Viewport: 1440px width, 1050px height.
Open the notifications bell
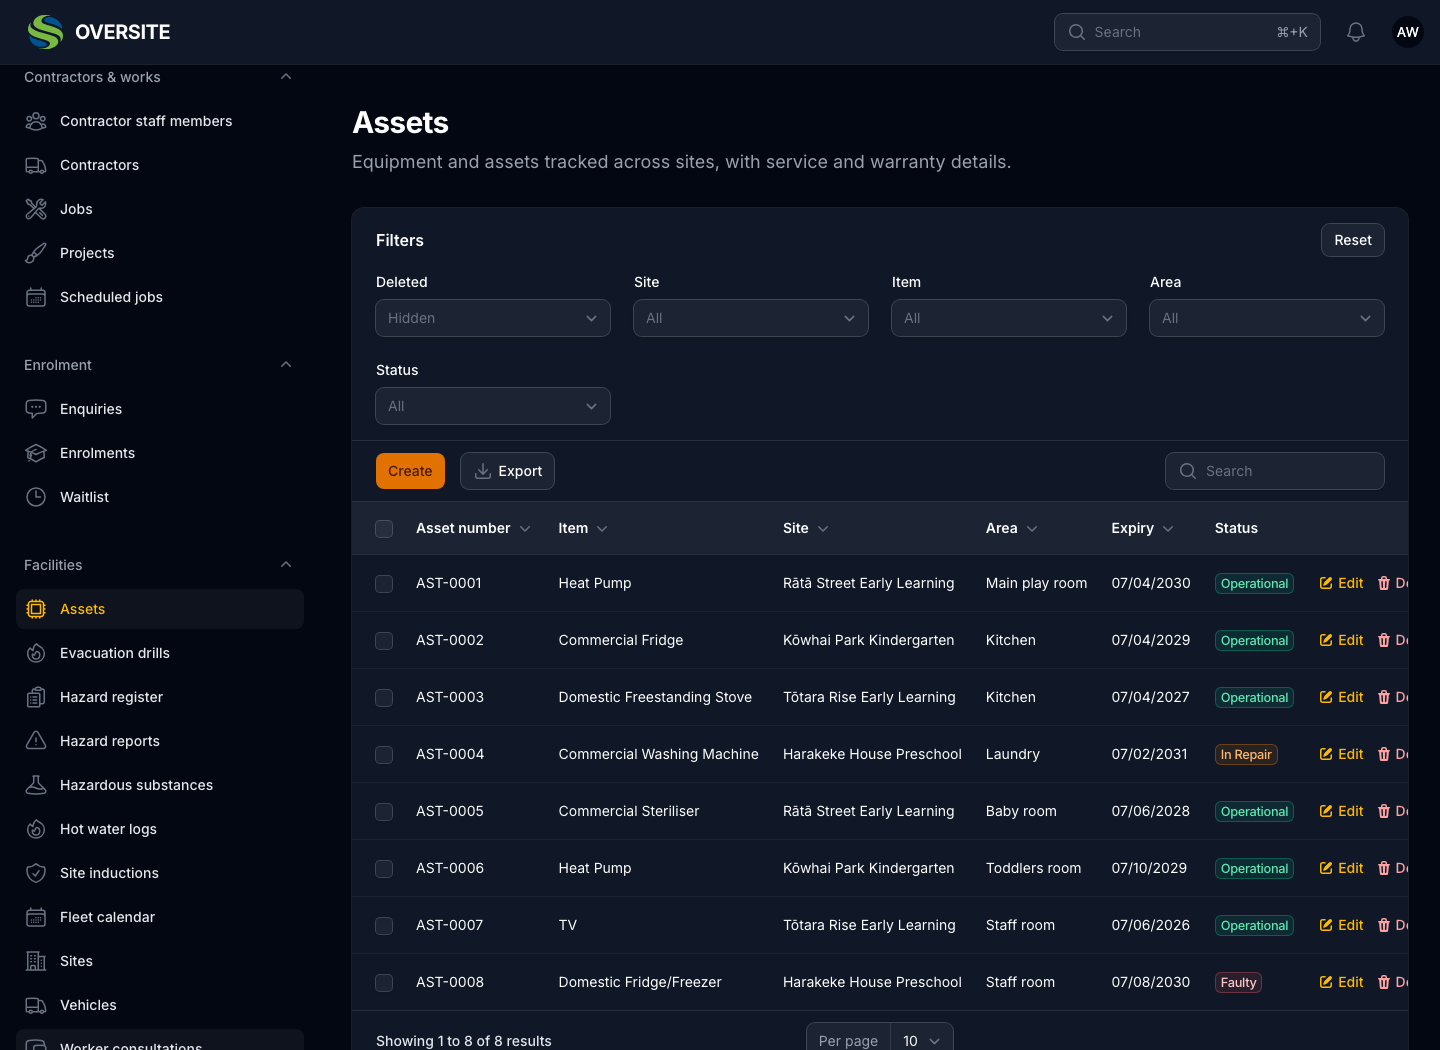1356,32
